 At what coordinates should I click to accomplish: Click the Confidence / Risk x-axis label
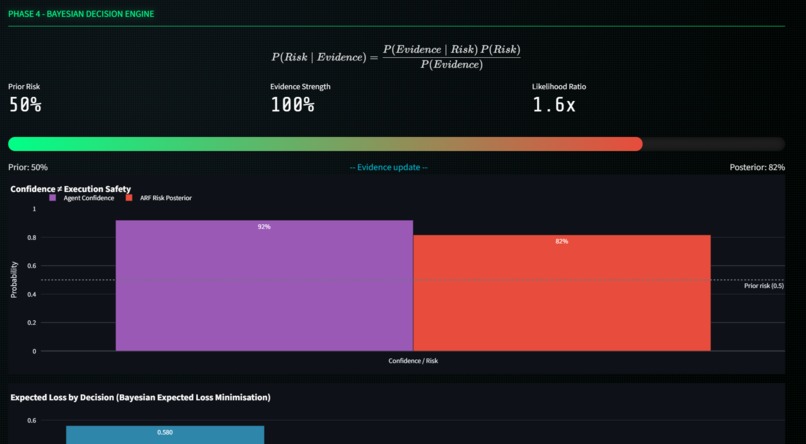413,361
